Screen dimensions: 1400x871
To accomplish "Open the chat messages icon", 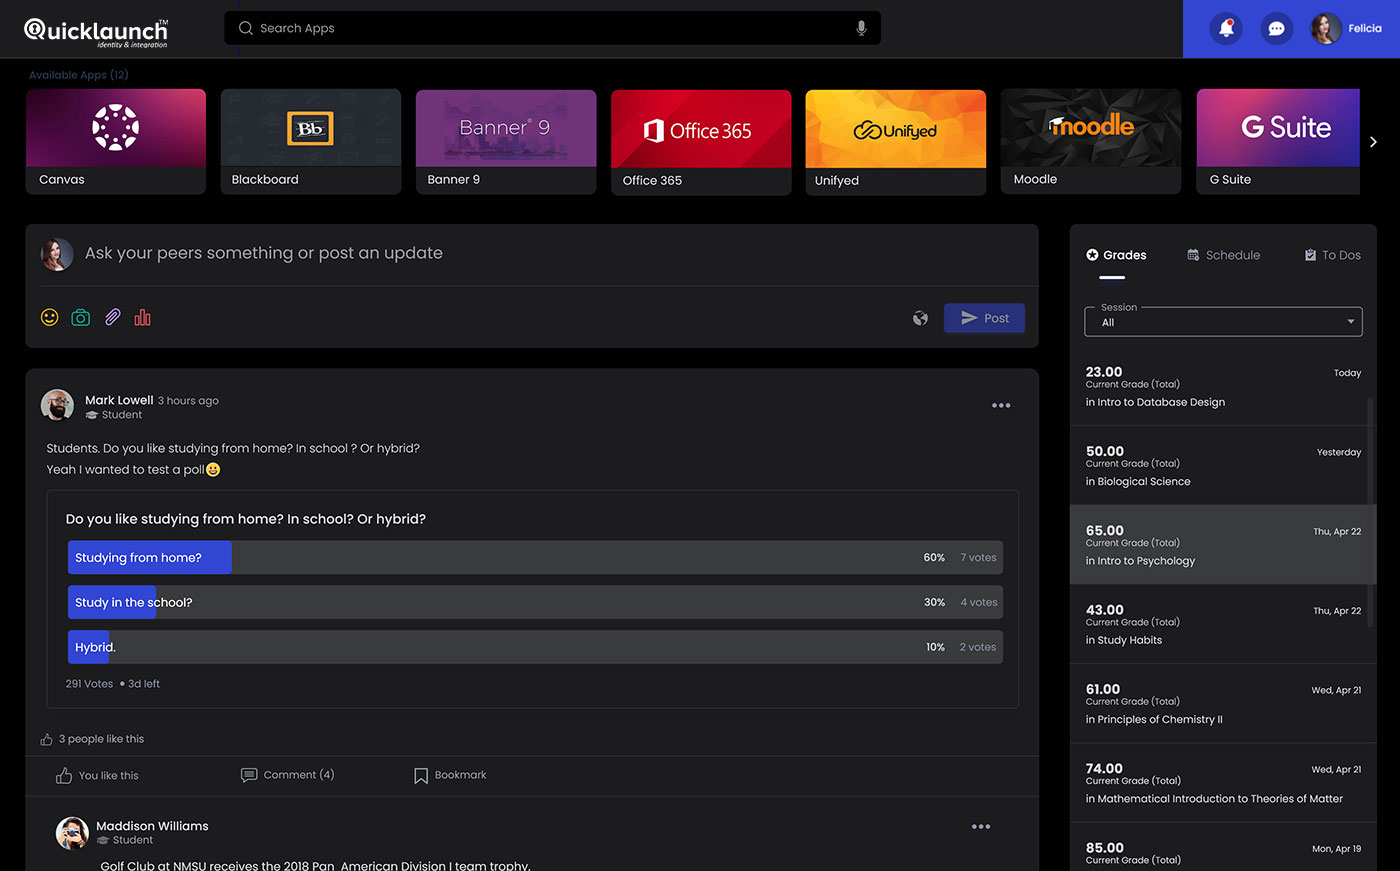I will click(1276, 29).
